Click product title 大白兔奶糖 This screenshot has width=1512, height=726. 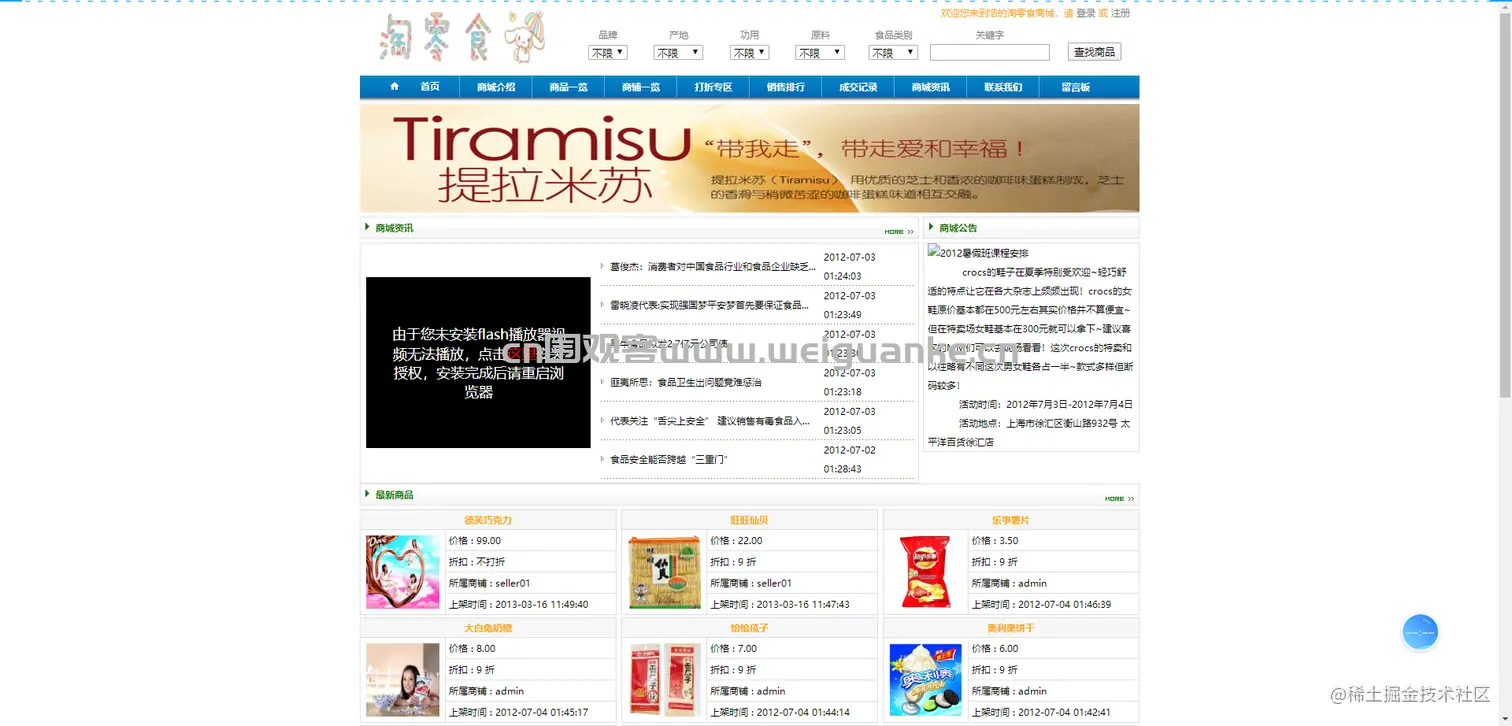488,628
